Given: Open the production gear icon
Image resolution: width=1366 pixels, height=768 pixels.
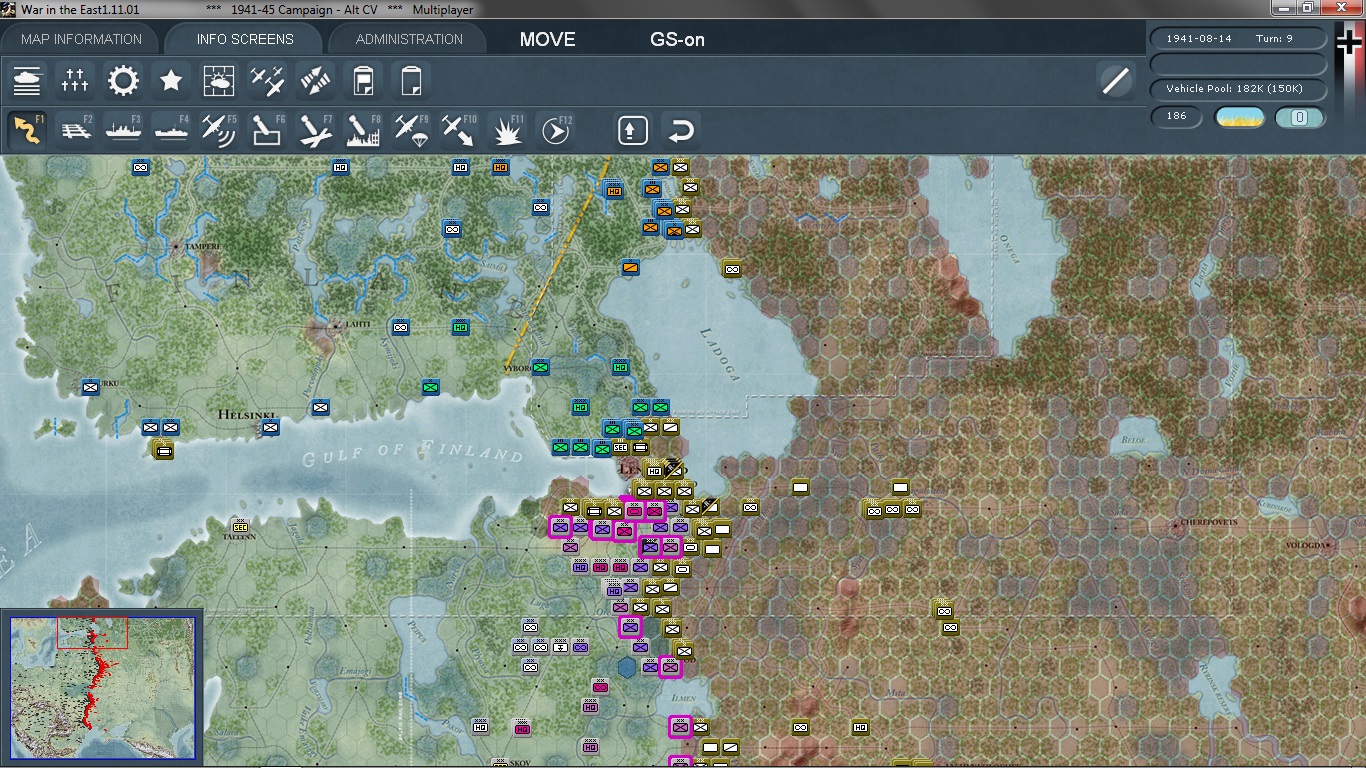Looking at the screenshot, I should [x=123, y=81].
